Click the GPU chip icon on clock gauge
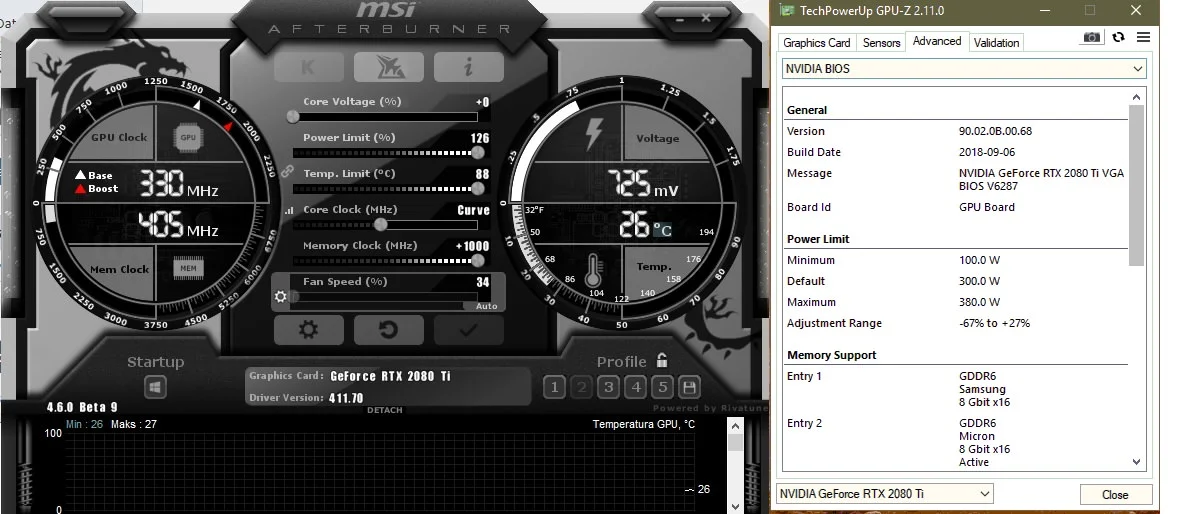 [188, 137]
